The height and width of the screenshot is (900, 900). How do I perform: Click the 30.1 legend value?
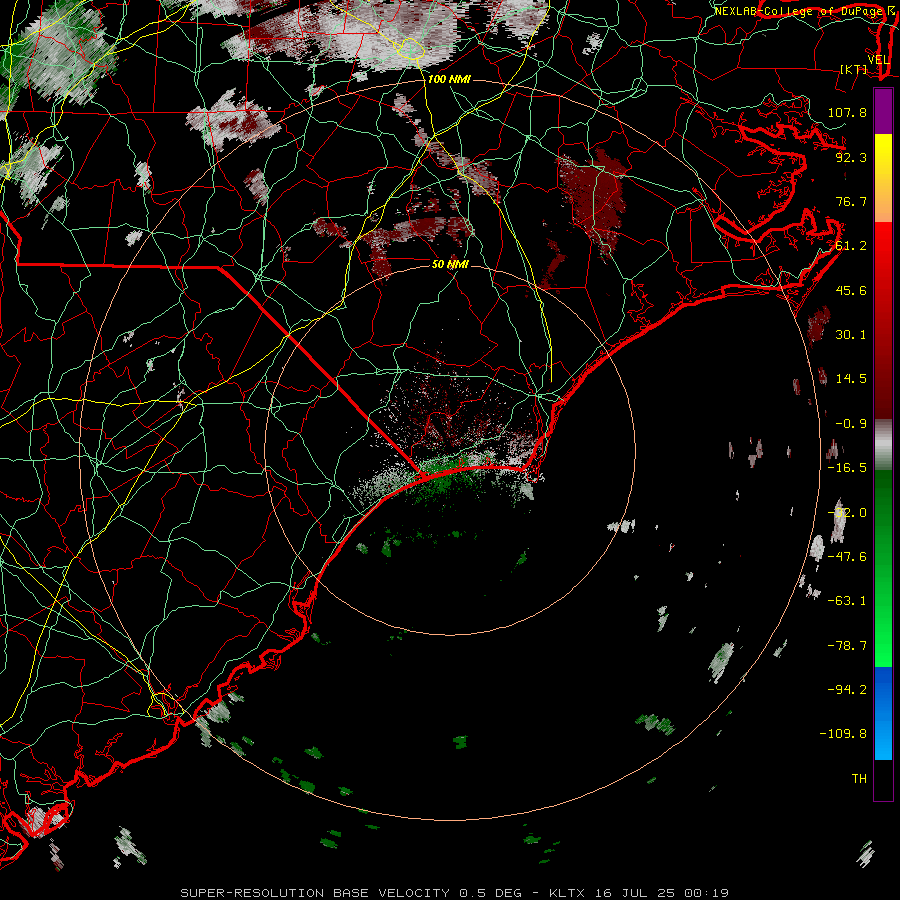click(x=851, y=335)
